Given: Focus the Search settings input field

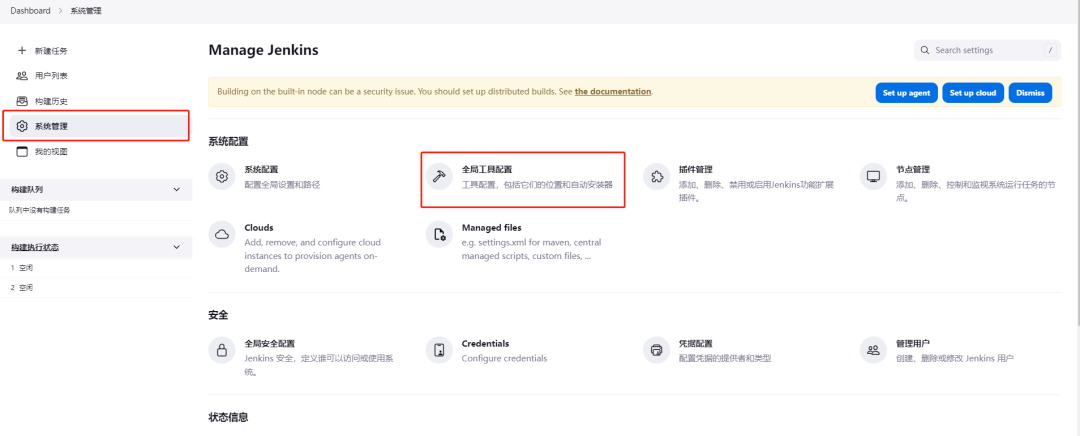Looking at the screenshot, I should coord(988,50).
